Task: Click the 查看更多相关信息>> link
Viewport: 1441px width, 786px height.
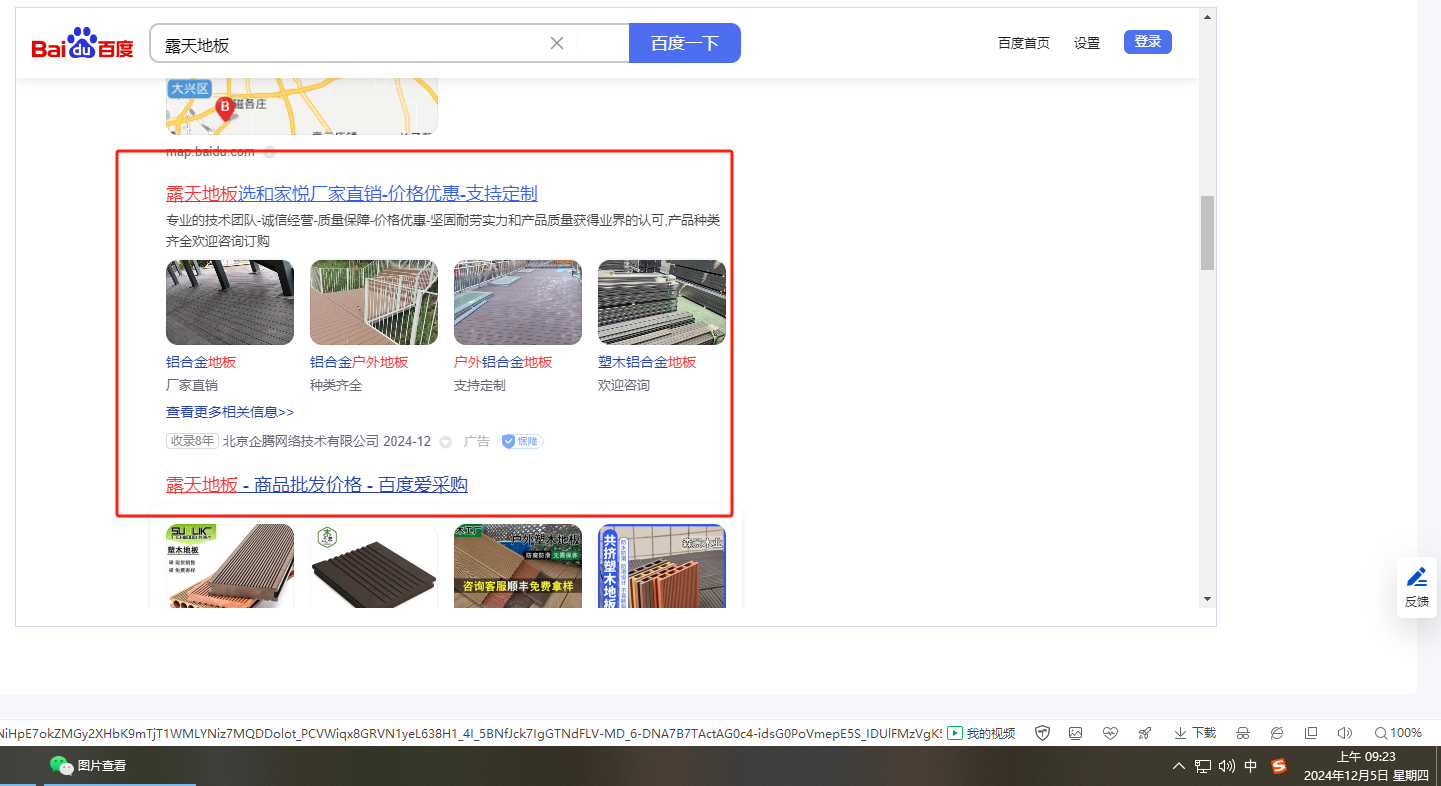Action: coord(230,412)
